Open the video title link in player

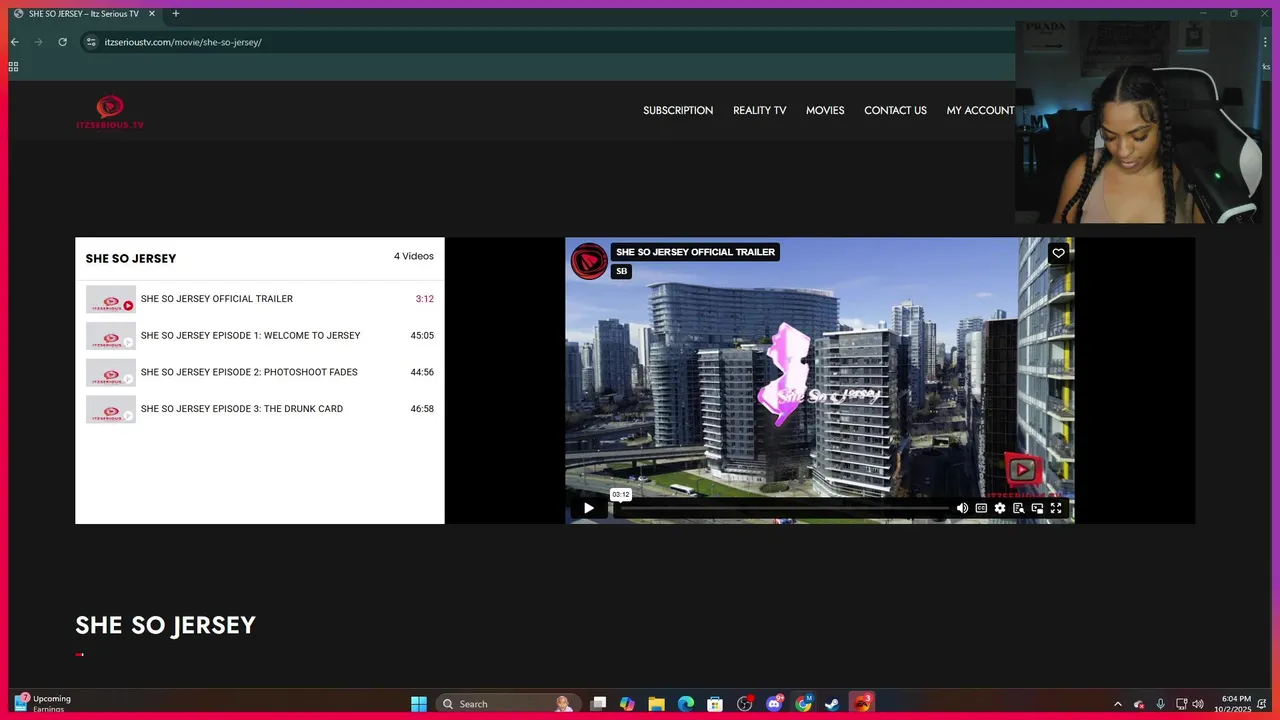click(695, 252)
